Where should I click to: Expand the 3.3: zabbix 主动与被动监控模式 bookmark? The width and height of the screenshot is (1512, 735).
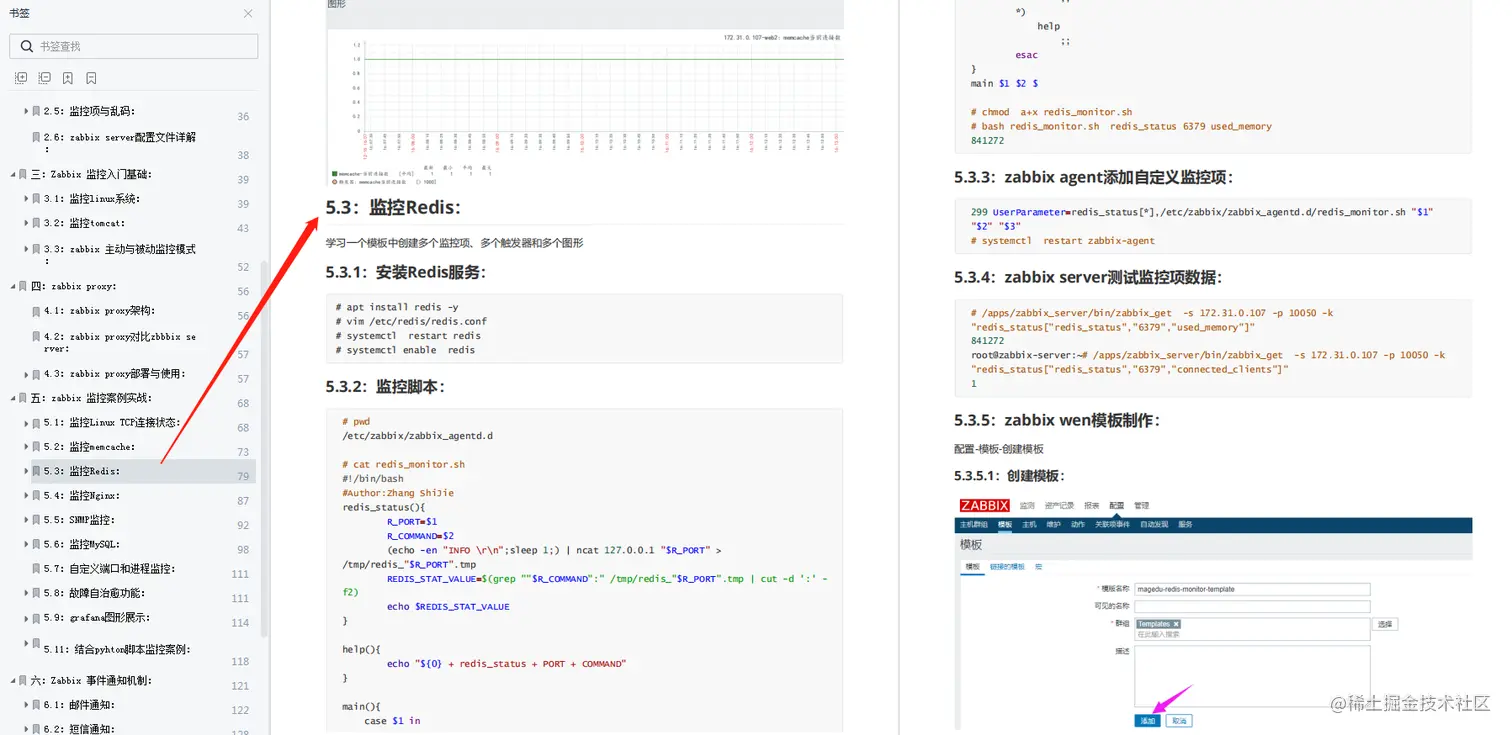pos(26,249)
